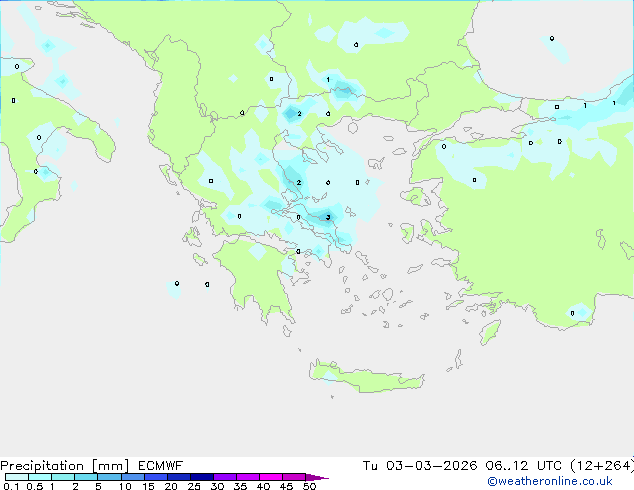Choose the 20–25 mm dark blue swatch

point(179,477)
